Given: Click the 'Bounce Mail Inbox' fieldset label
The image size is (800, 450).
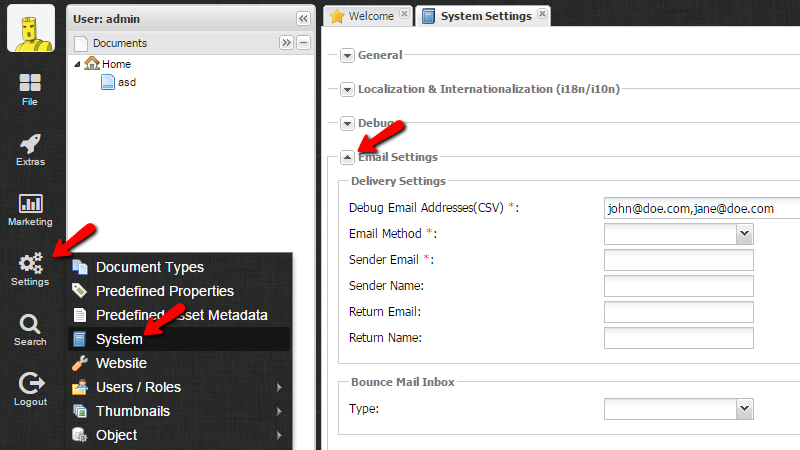Looking at the screenshot, I should [x=403, y=382].
